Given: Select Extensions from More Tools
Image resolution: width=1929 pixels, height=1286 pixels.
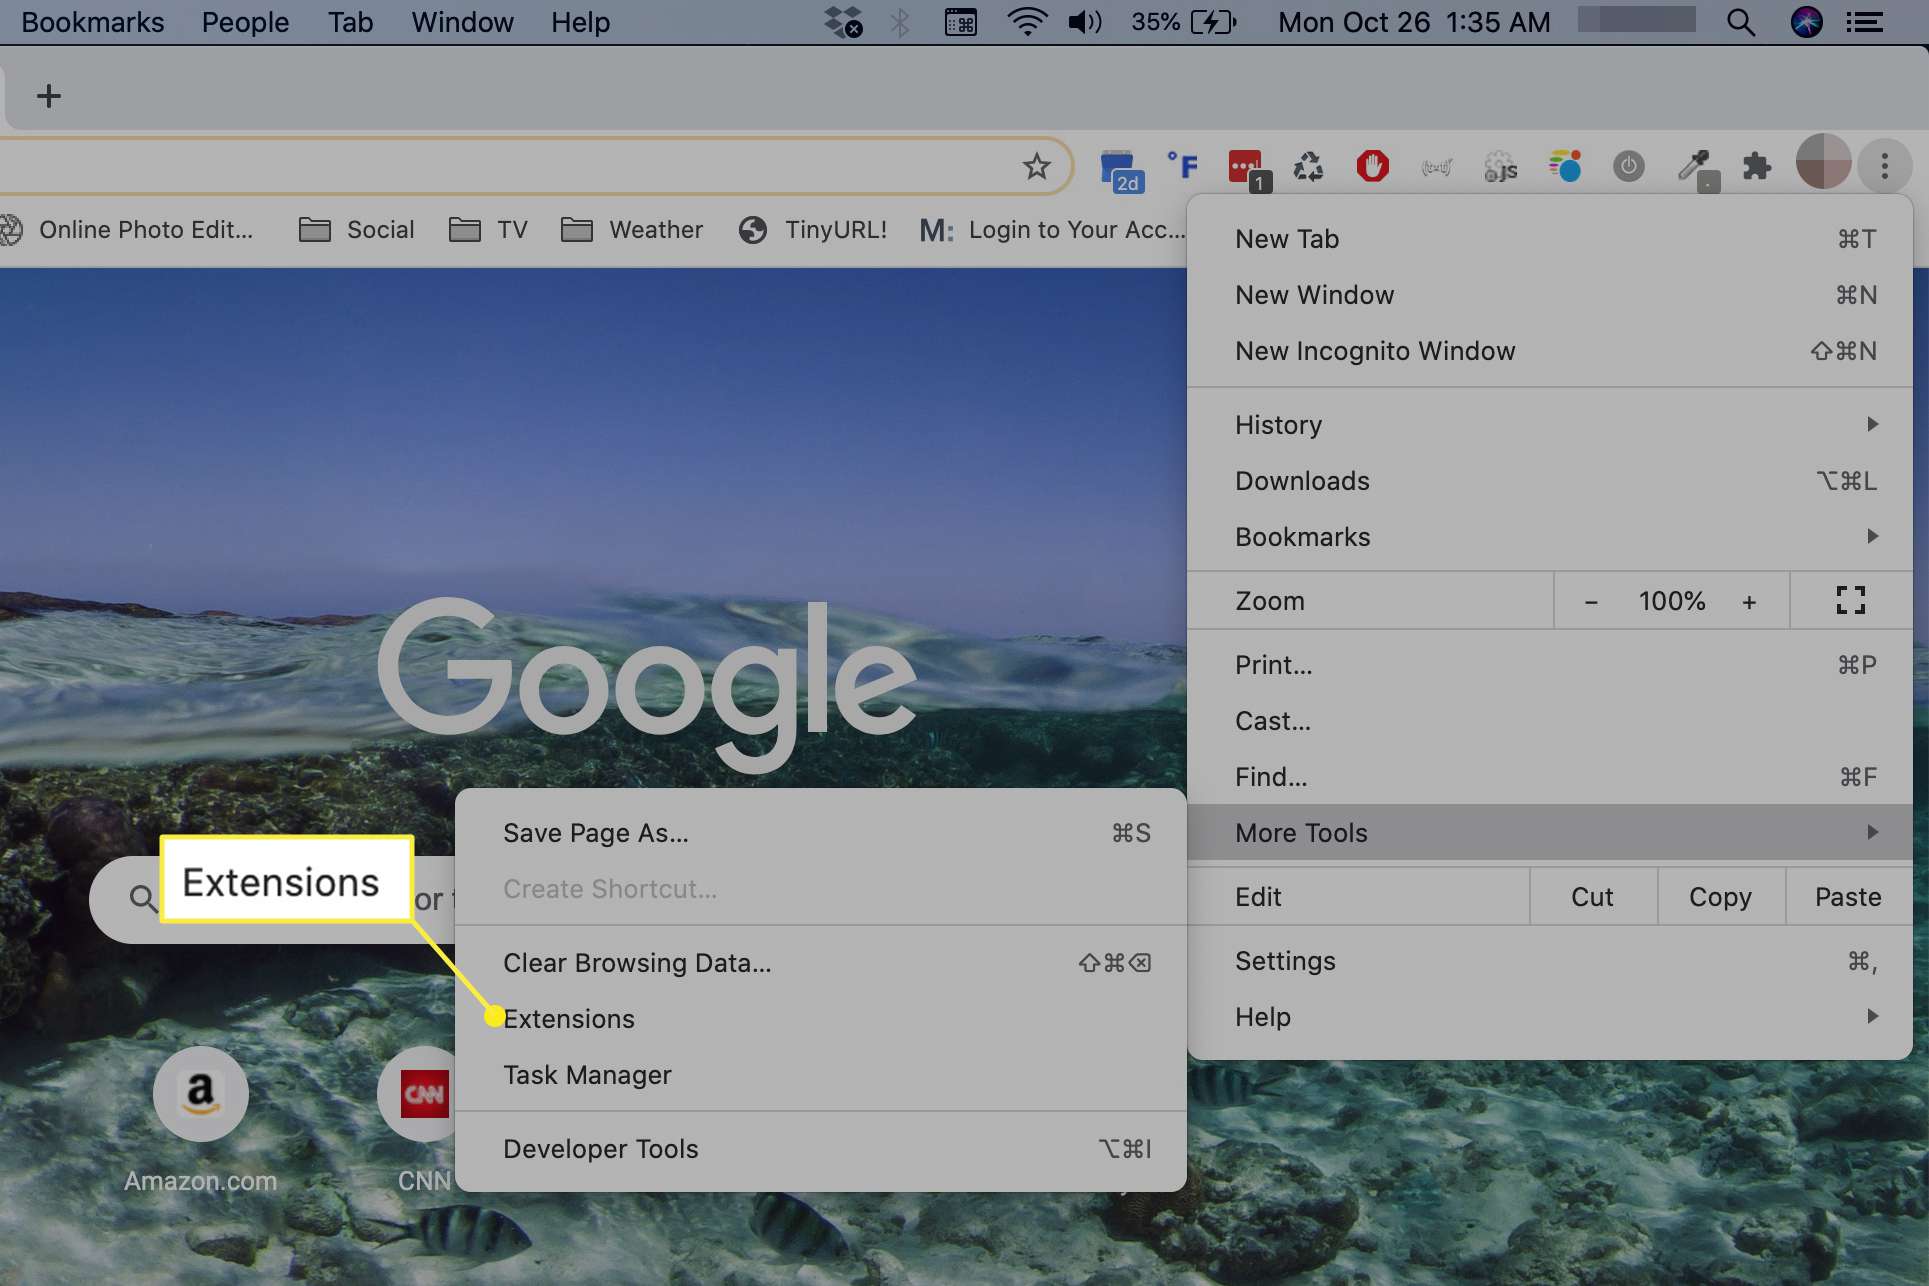Looking at the screenshot, I should point(568,1019).
